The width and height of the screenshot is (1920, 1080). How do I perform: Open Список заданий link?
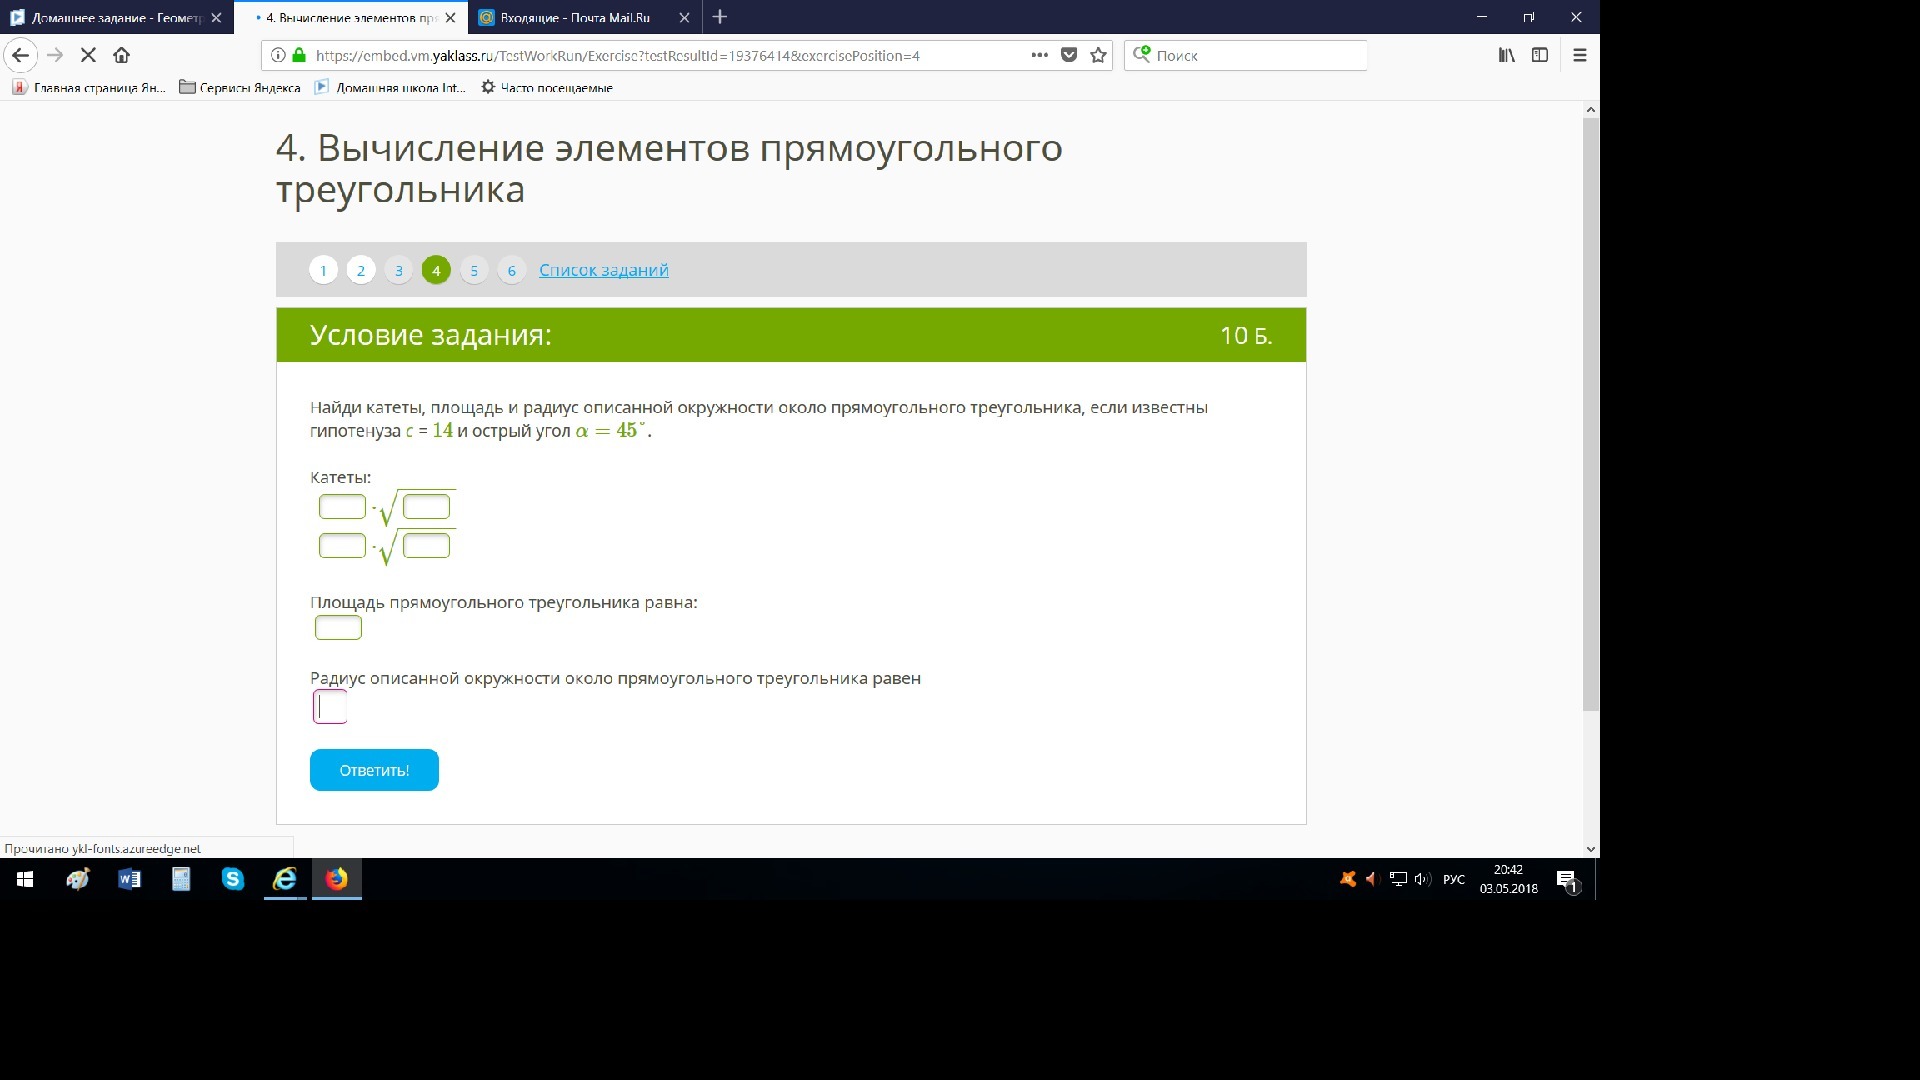coord(603,270)
